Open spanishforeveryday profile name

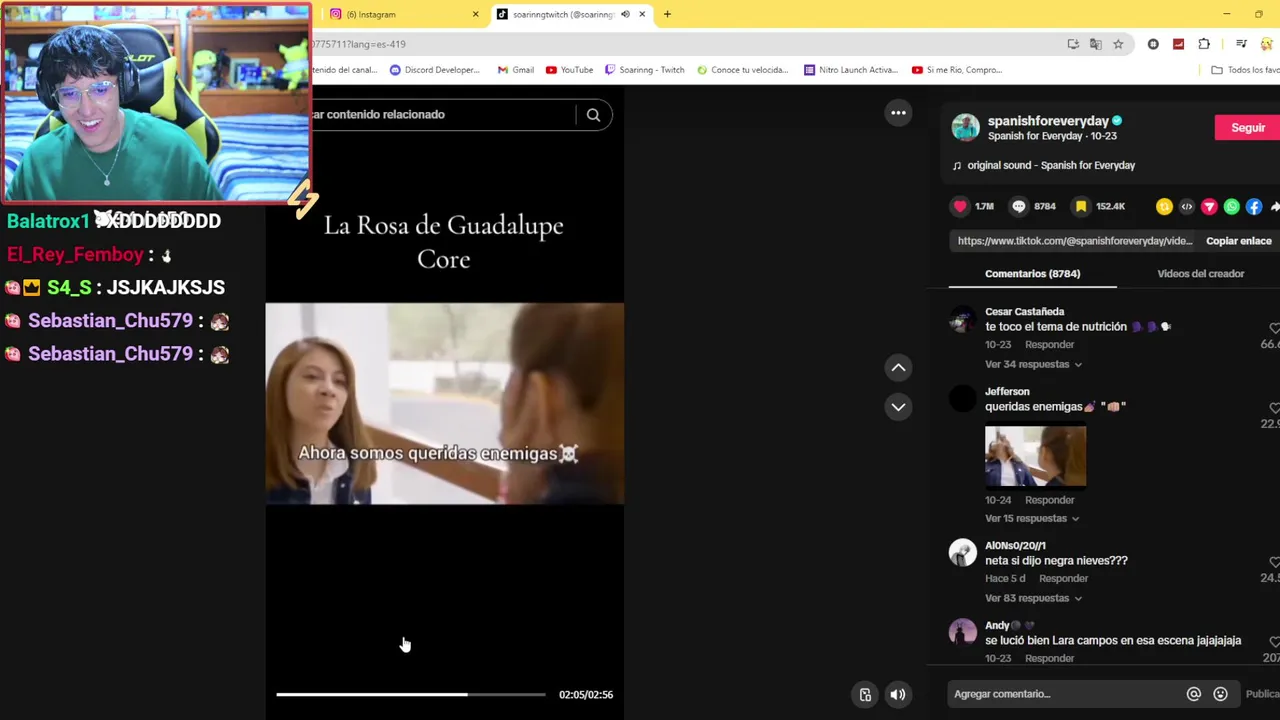point(1048,121)
